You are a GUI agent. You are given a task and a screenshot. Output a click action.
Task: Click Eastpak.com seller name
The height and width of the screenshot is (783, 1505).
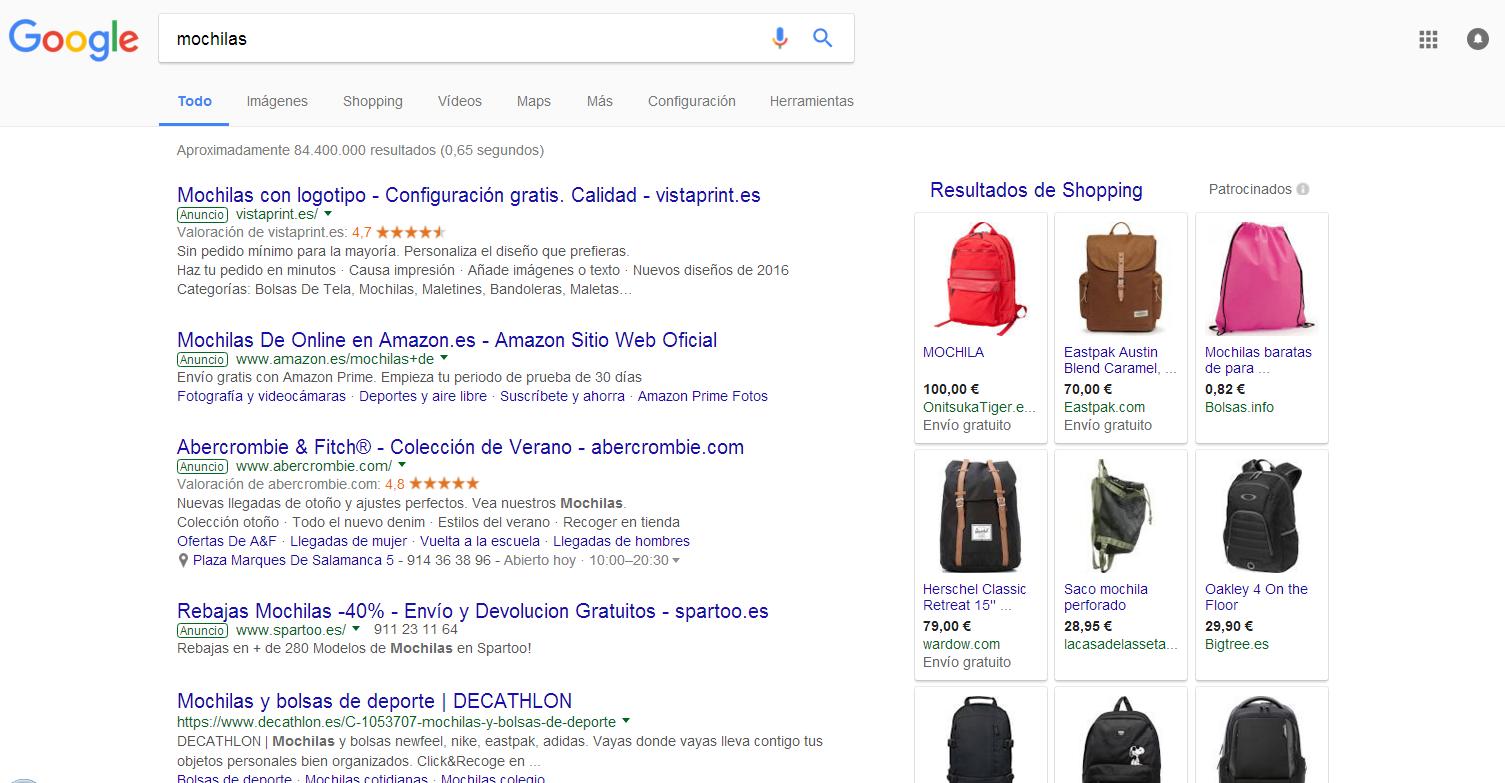pos(1104,407)
